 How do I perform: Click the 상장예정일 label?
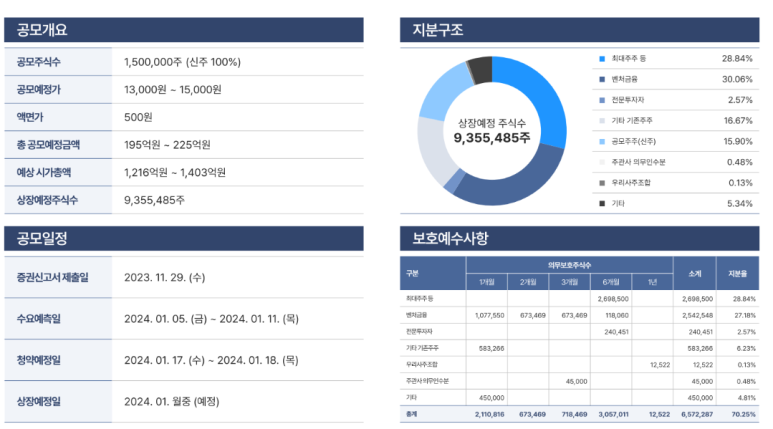38,402
